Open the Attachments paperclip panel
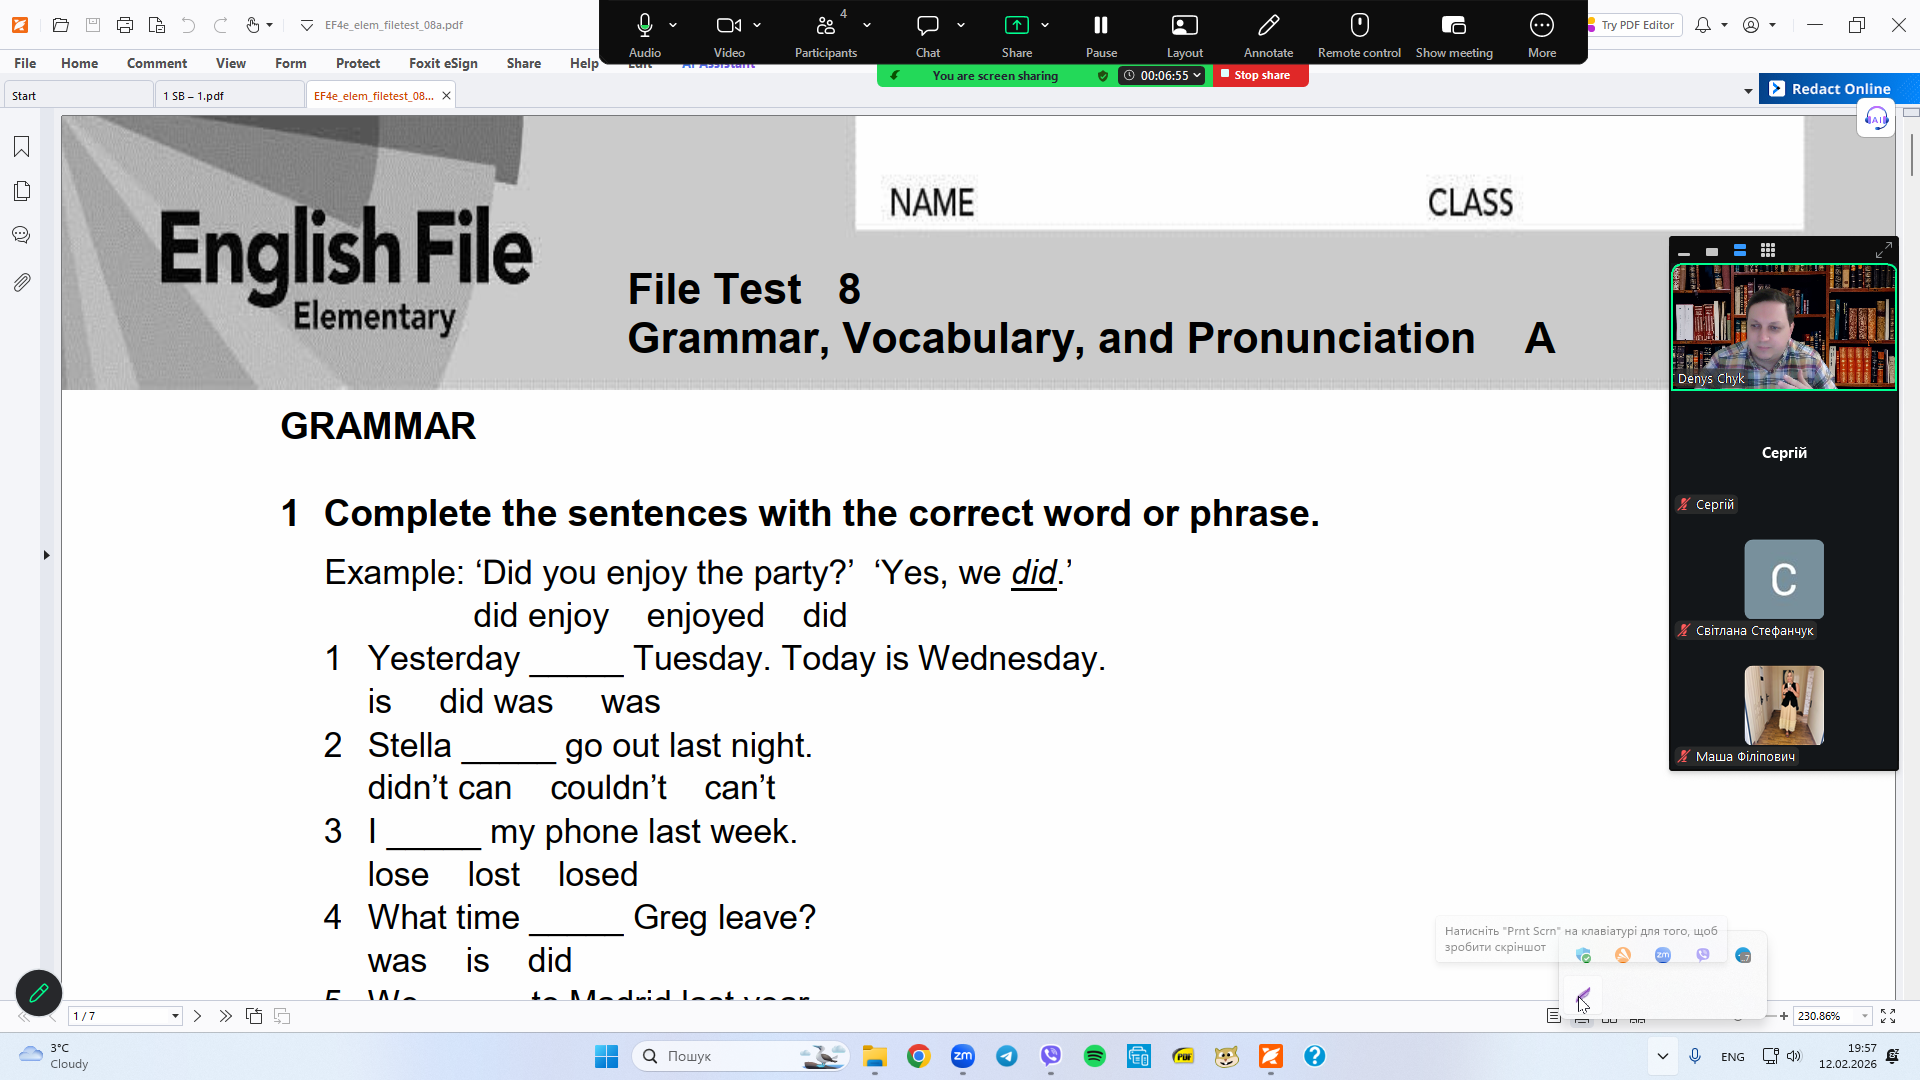This screenshot has width=1920, height=1080. (21, 282)
